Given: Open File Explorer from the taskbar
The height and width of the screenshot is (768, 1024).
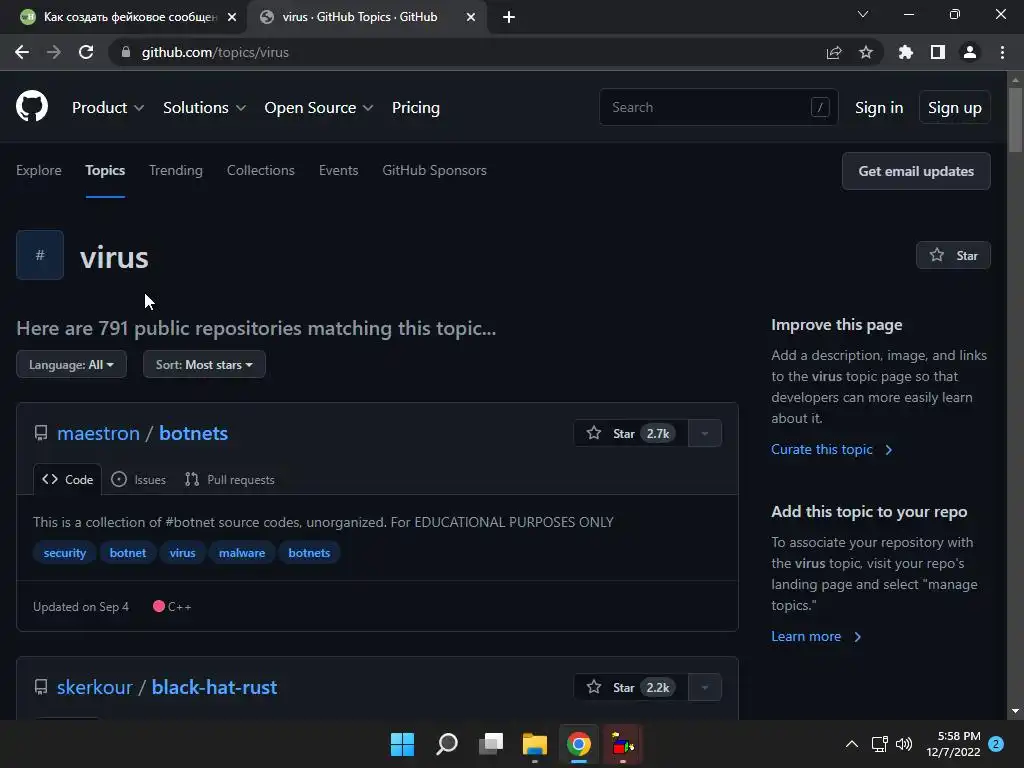Looking at the screenshot, I should point(535,744).
